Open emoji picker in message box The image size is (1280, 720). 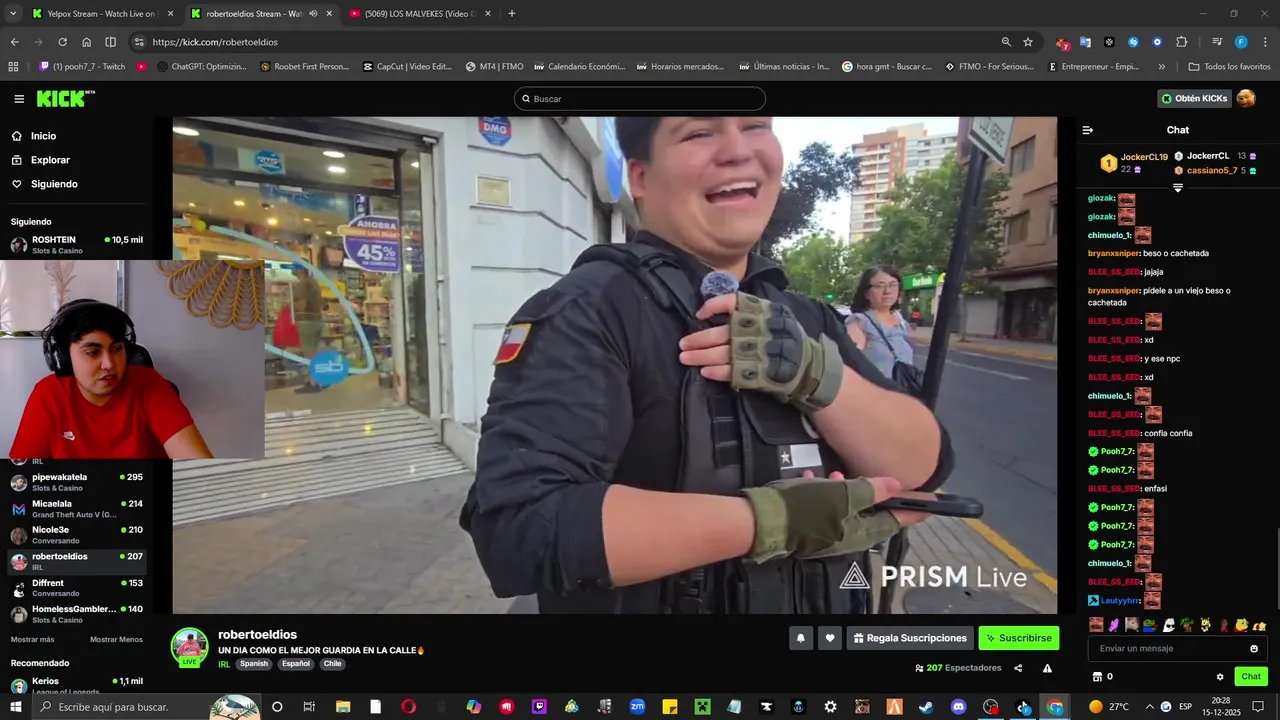1254,649
